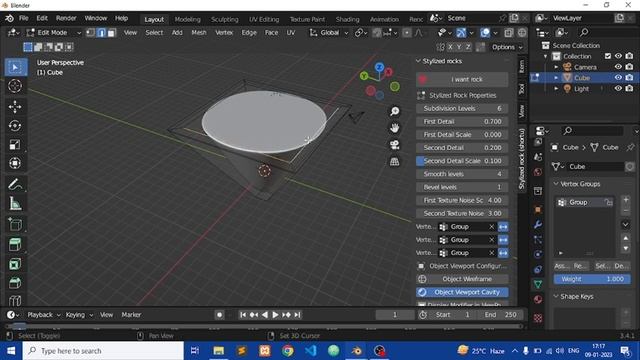This screenshot has width=640, height=360.
Task: Disable Camera in renders
Action: [629, 67]
